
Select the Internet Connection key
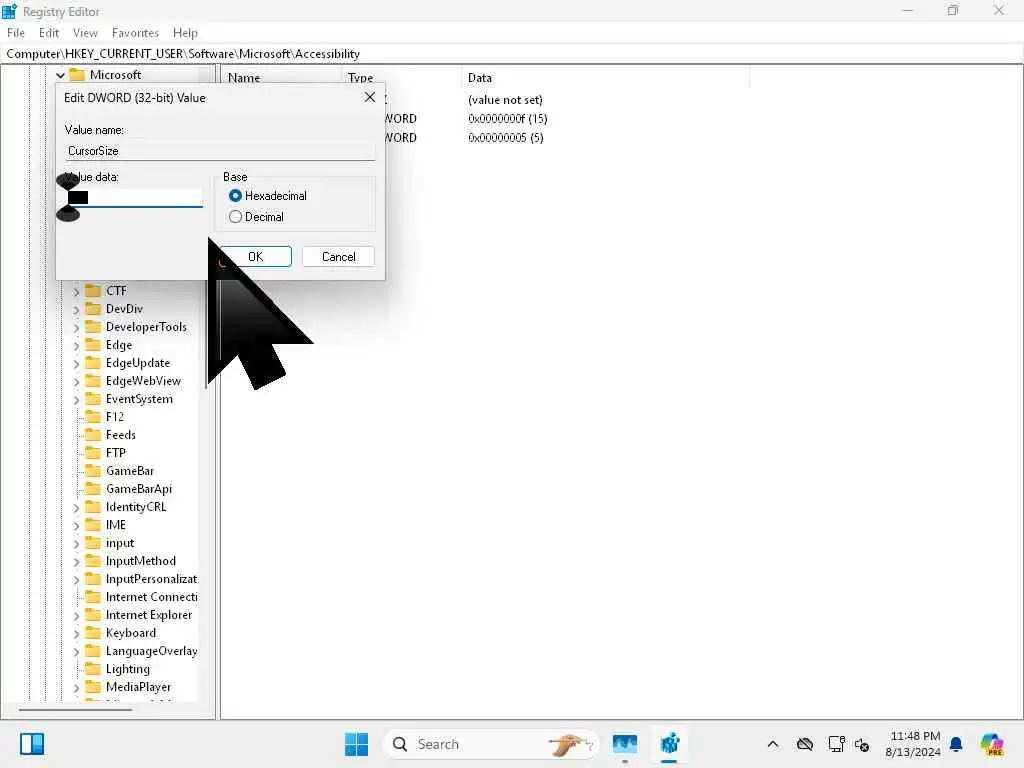(152, 597)
